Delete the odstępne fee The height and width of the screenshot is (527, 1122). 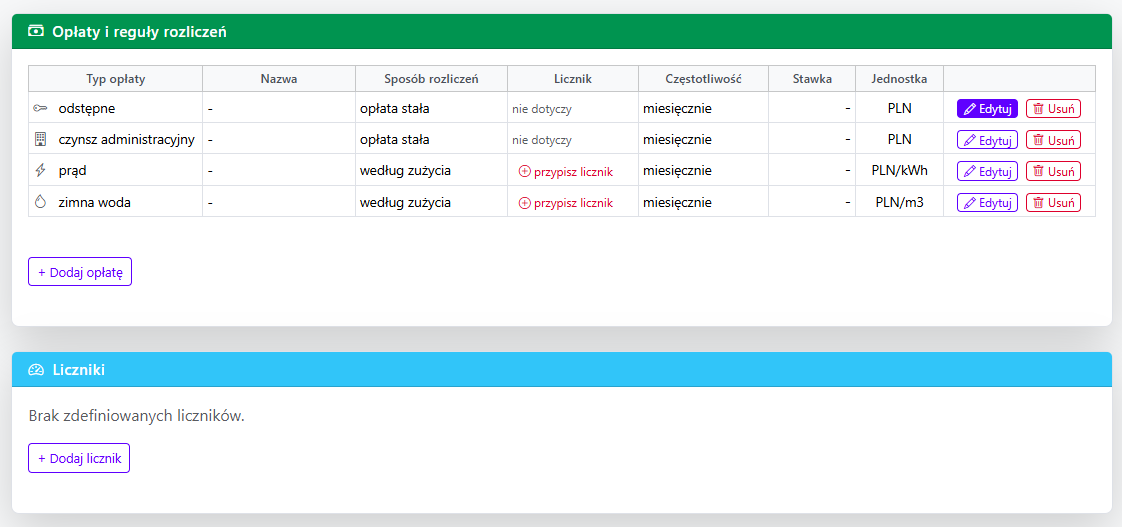point(1053,109)
